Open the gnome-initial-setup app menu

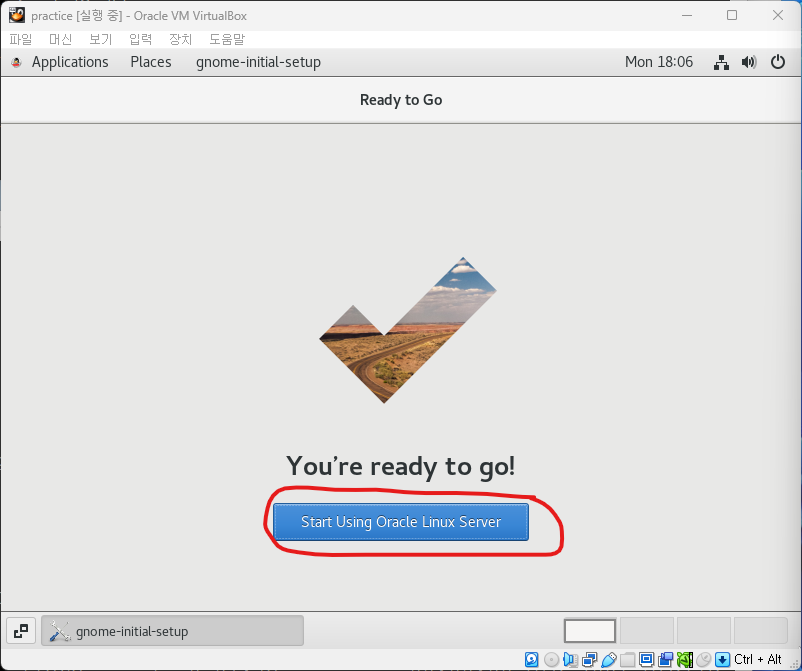click(258, 62)
